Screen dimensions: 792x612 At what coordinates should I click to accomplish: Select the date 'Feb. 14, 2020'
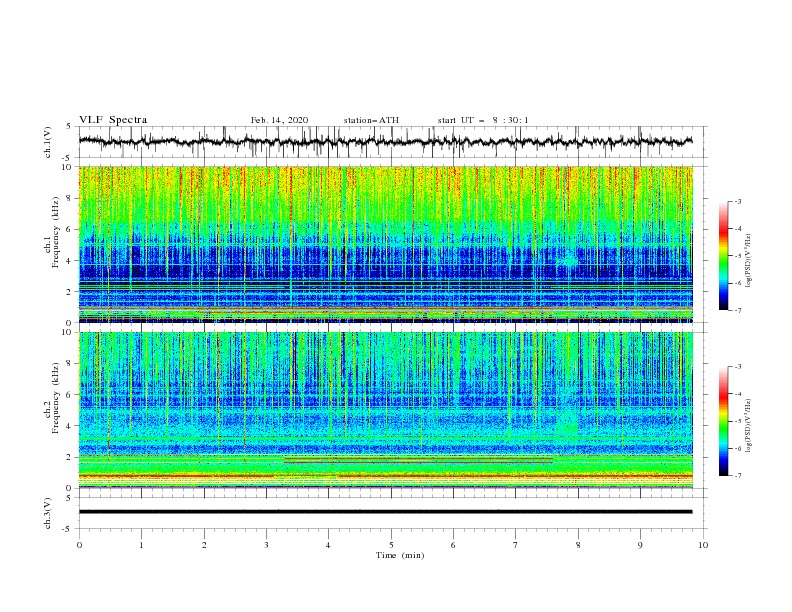click(x=279, y=120)
